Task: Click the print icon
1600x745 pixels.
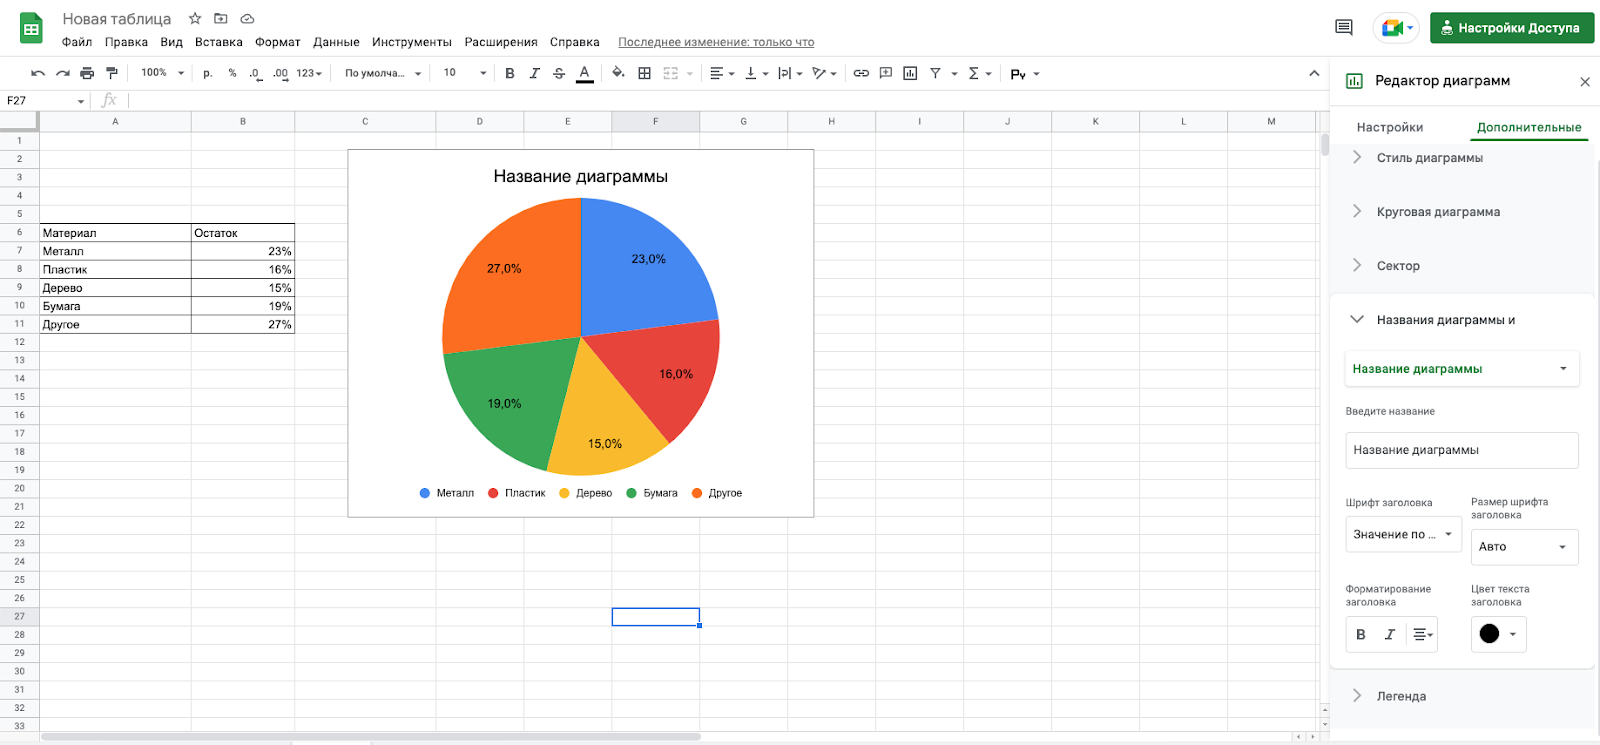Action: coord(87,73)
